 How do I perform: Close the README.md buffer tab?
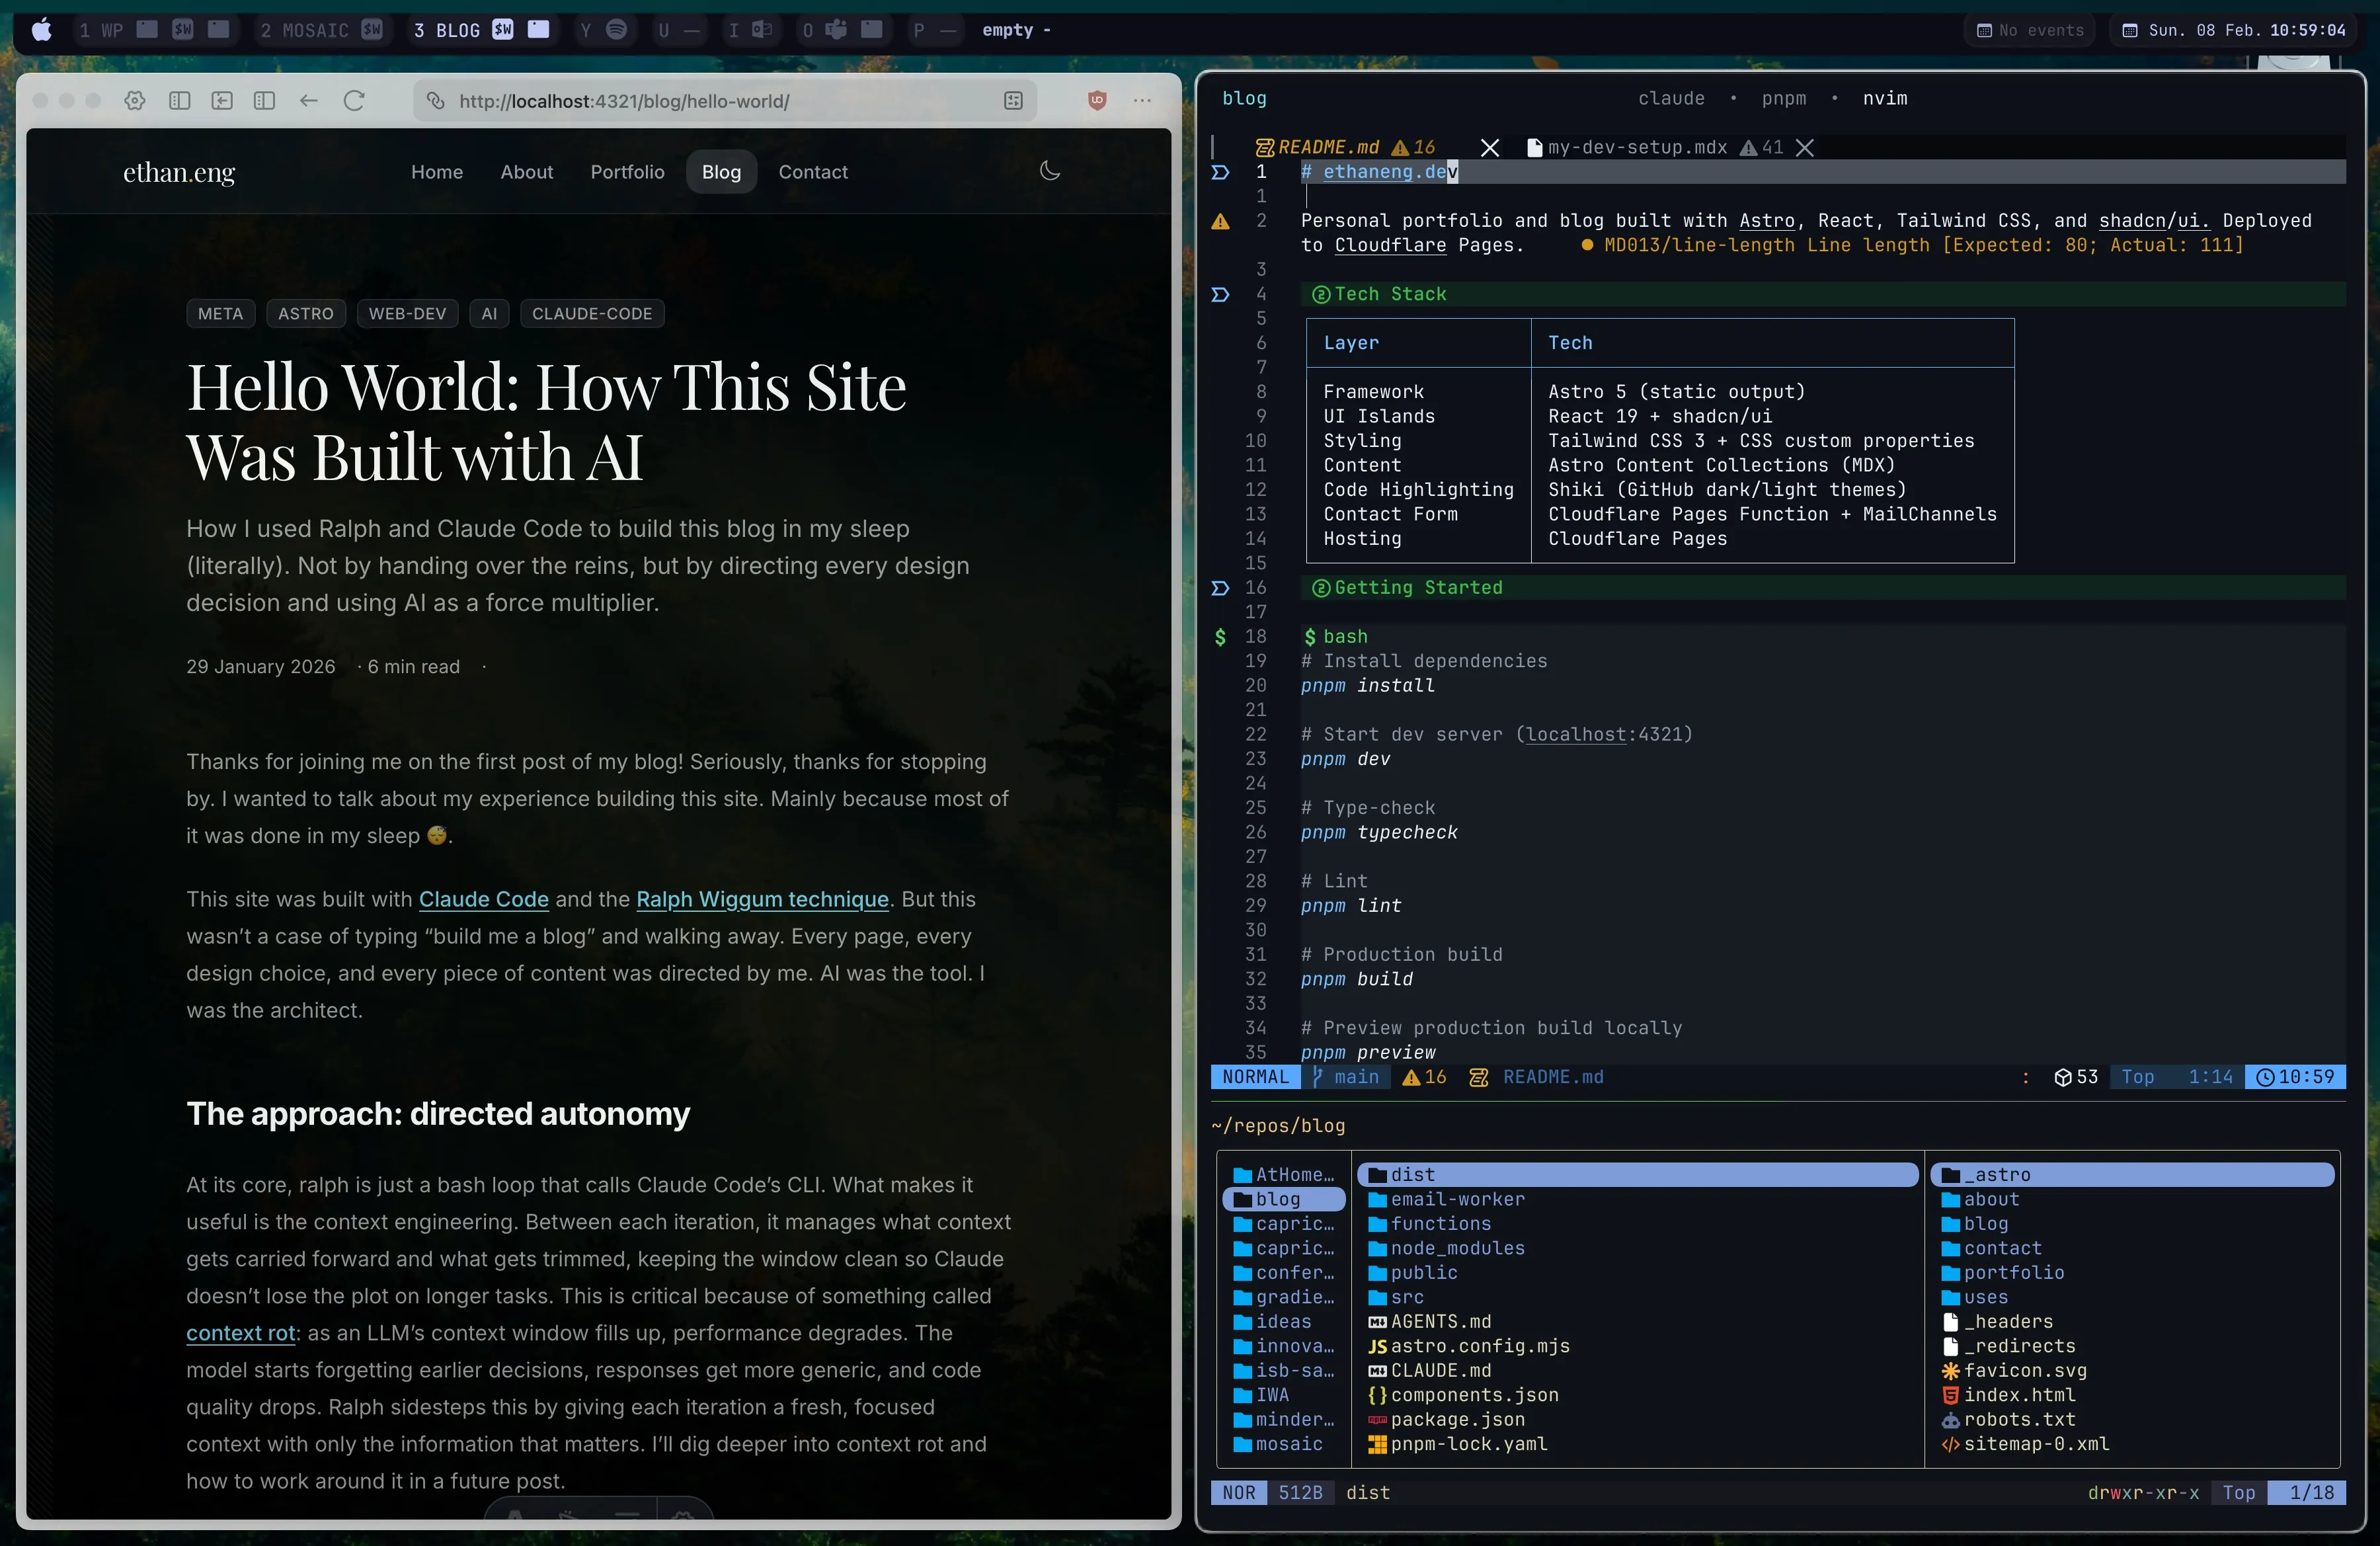tap(1490, 148)
